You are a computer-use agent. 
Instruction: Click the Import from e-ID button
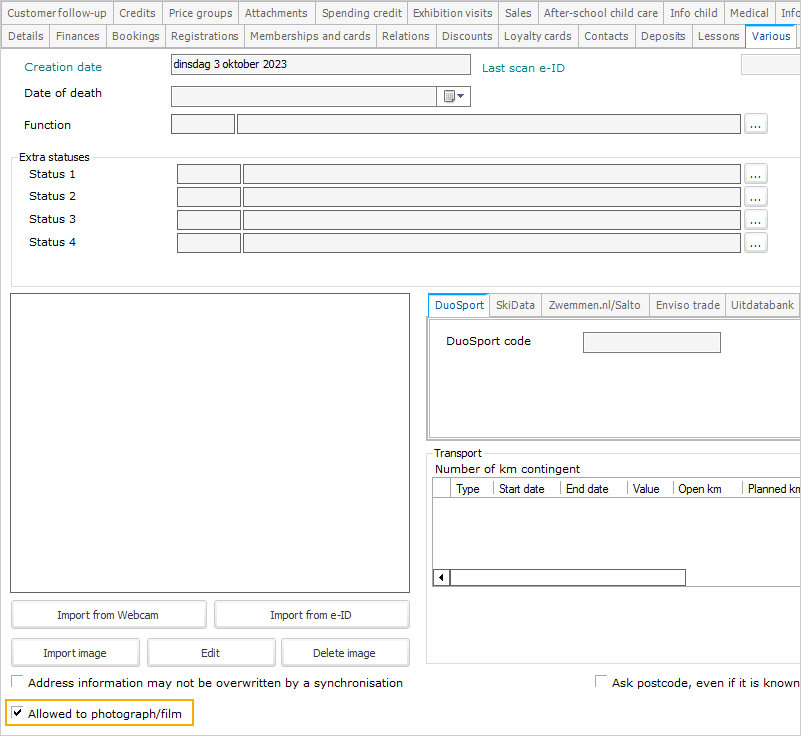(311, 615)
